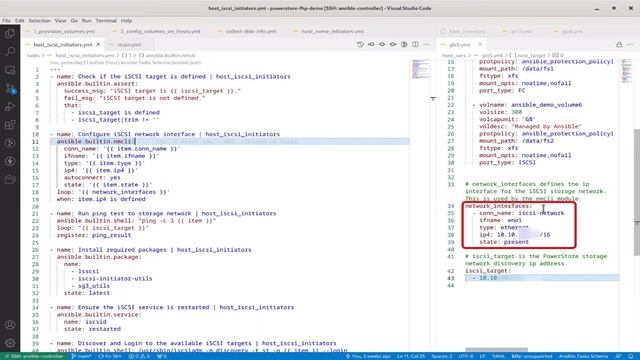Viewport: 640px width, 360px height.
Task: Click 'port_type: ISCSI' on right line 30
Action: pyautogui.click(x=507, y=162)
